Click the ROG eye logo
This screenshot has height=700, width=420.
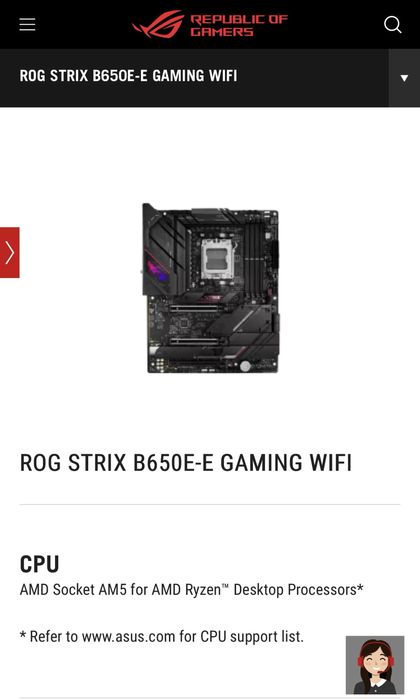[158, 24]
